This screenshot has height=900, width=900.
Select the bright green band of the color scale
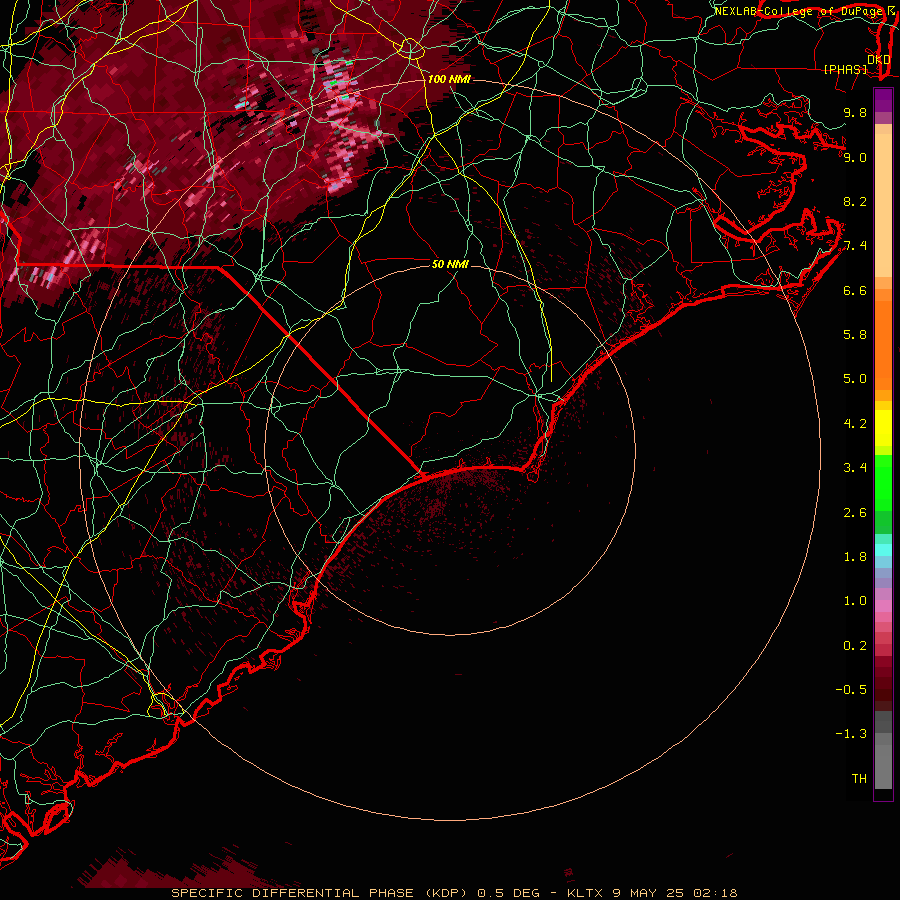(883, 483)
